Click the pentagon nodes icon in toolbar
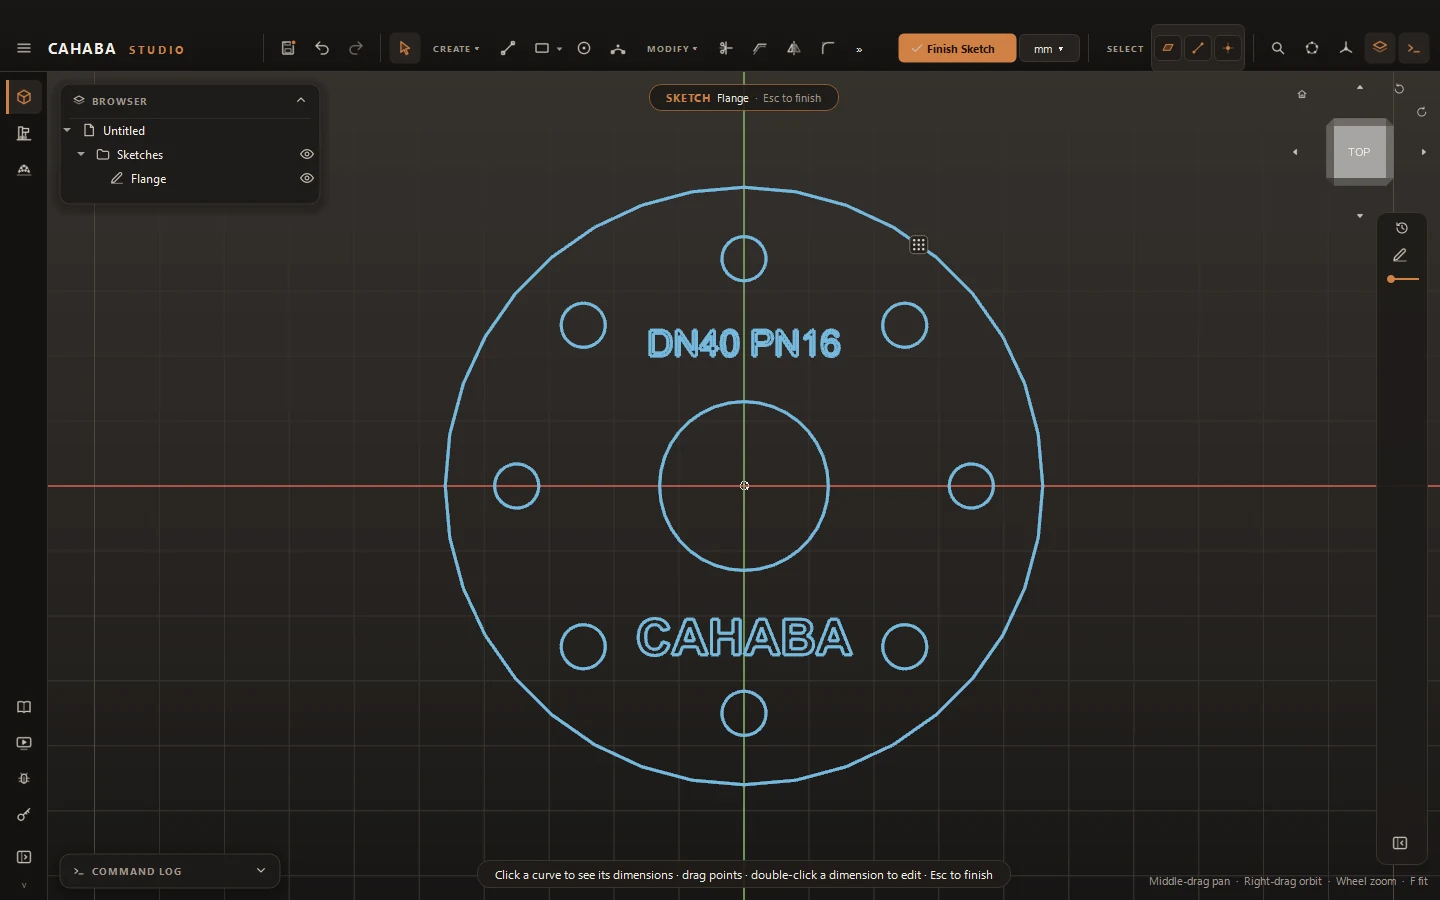 point(1312,48)
